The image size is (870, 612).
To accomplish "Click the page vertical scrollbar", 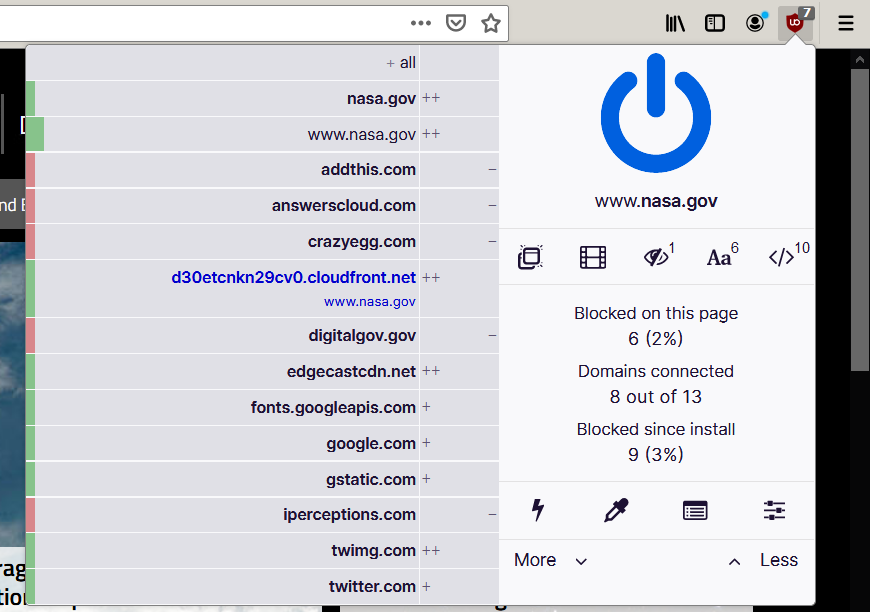I will coord(860,220).
